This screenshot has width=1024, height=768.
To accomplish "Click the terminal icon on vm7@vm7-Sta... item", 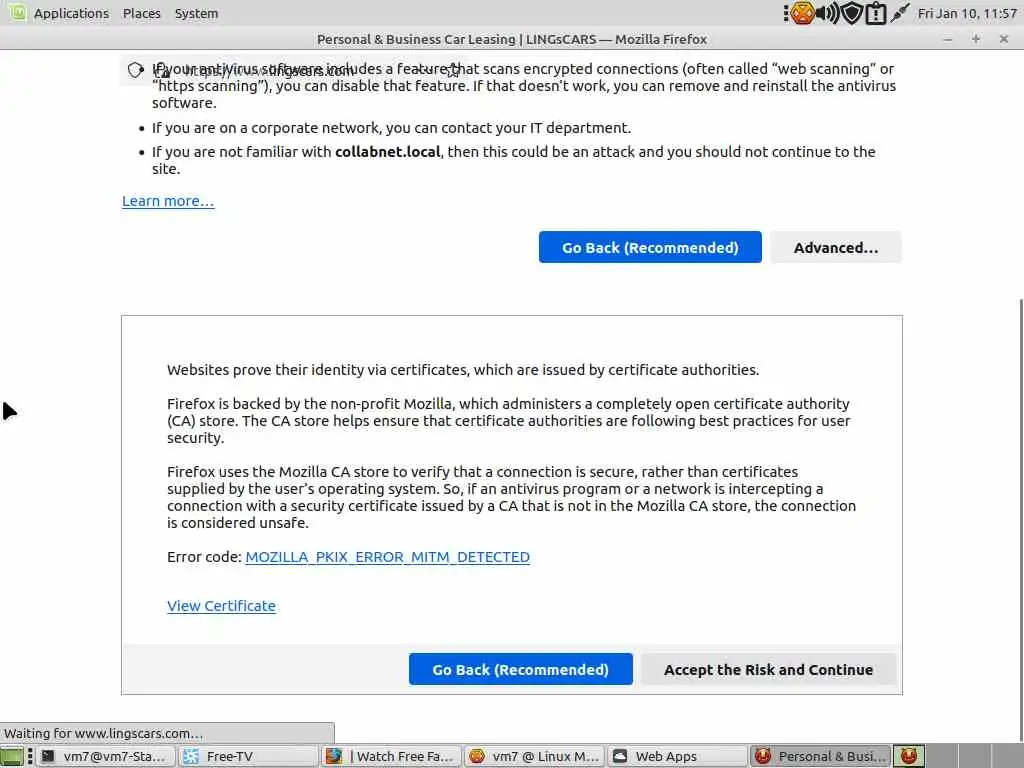I will 48,756.
